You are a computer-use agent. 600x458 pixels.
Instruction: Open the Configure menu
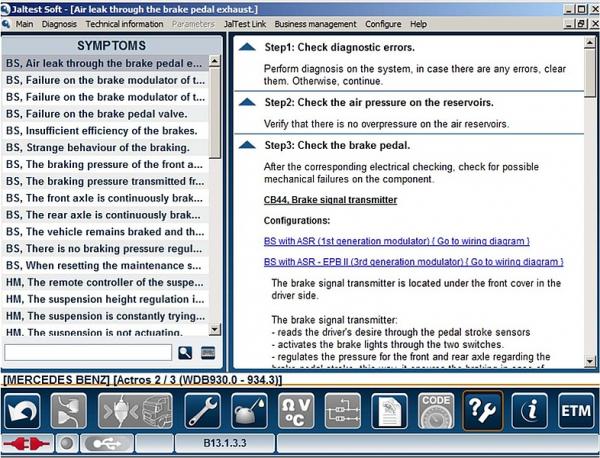click(x=383, y=24)
